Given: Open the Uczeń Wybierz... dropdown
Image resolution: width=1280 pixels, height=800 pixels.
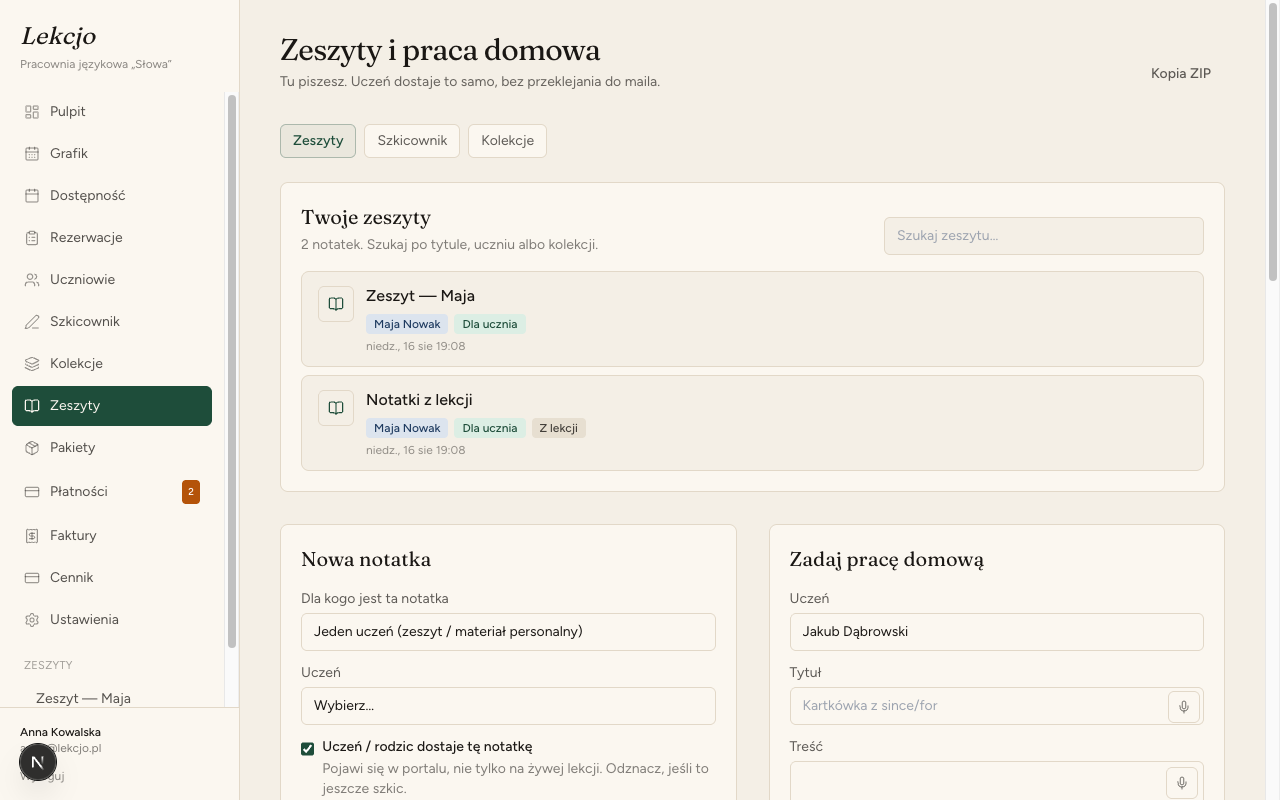Looking at the screenshot, I should tap(508, 706).
